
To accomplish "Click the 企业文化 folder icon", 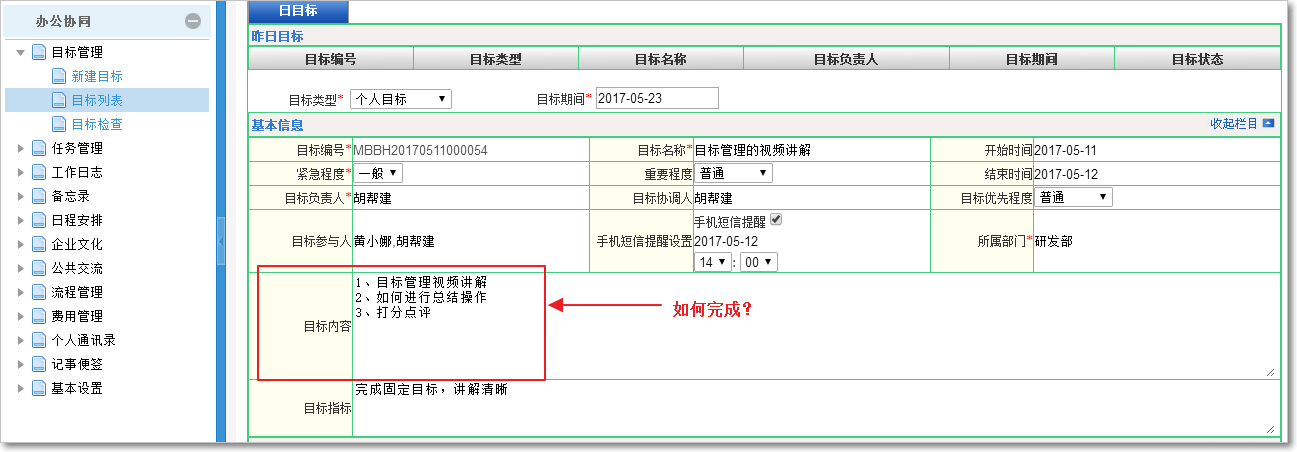I will pyautogui.click(x=39, y=244).
